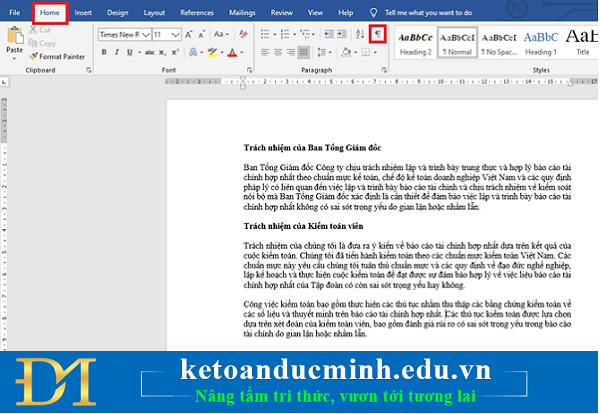The image size is (600, 414).
Task: Switch to the Design tab
Action: (117, 13)
